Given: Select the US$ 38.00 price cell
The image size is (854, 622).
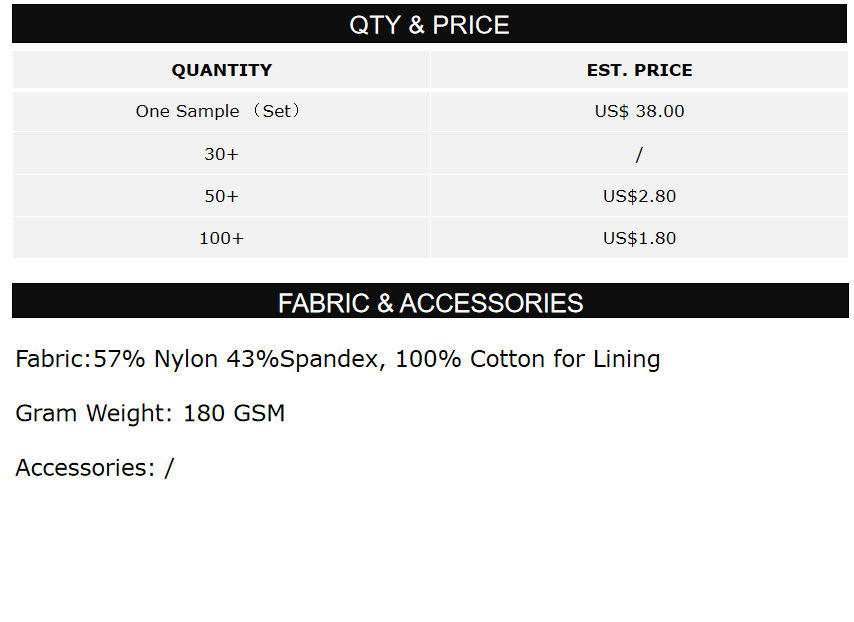Looking at the screenshot, I should coord(639,111).
